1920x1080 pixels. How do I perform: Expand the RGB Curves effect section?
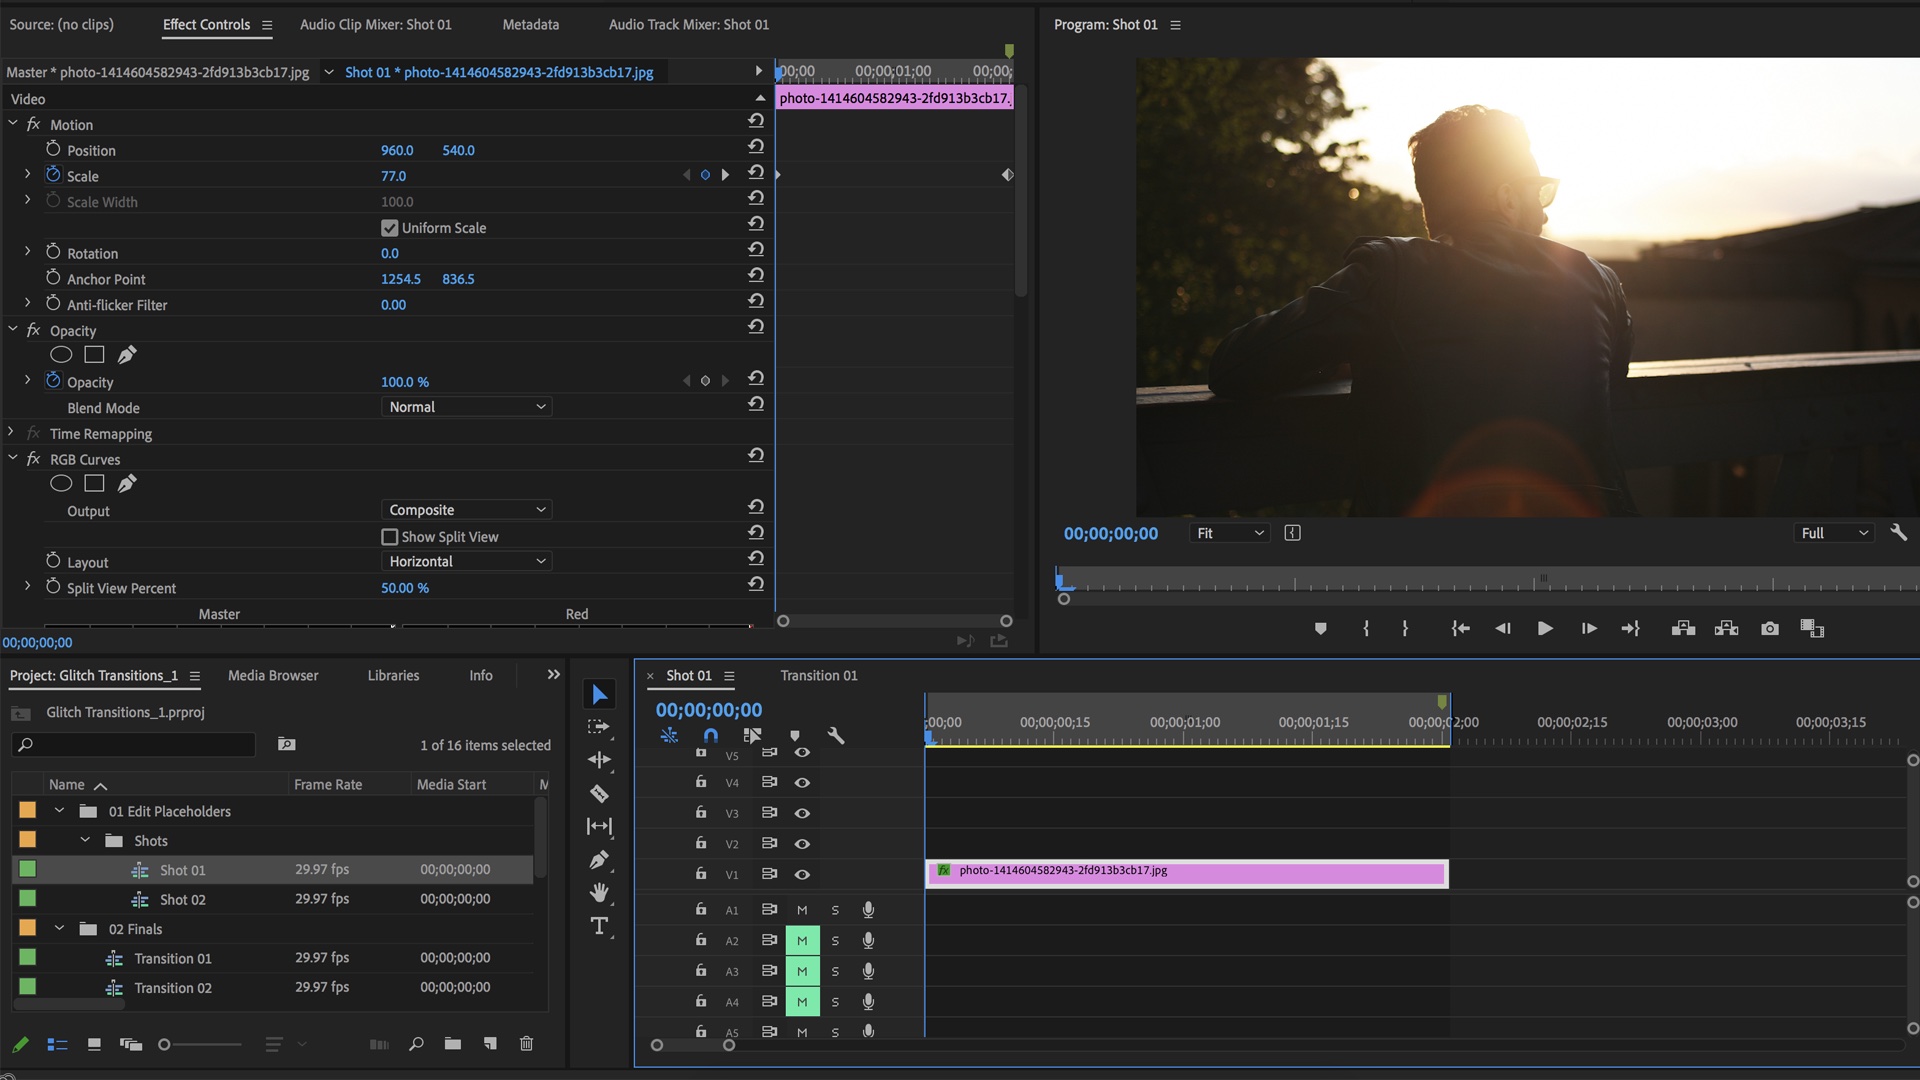tap(11, 458)
